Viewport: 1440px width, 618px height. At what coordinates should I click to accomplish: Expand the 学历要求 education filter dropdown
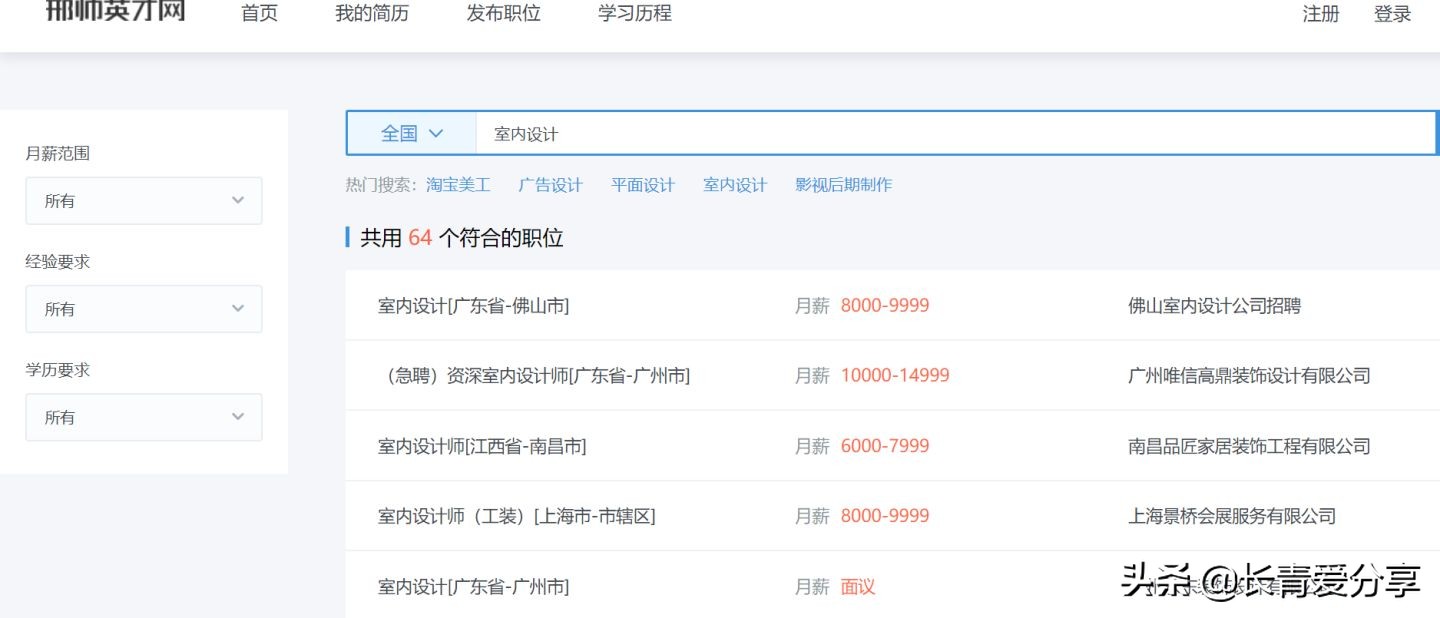143,417
